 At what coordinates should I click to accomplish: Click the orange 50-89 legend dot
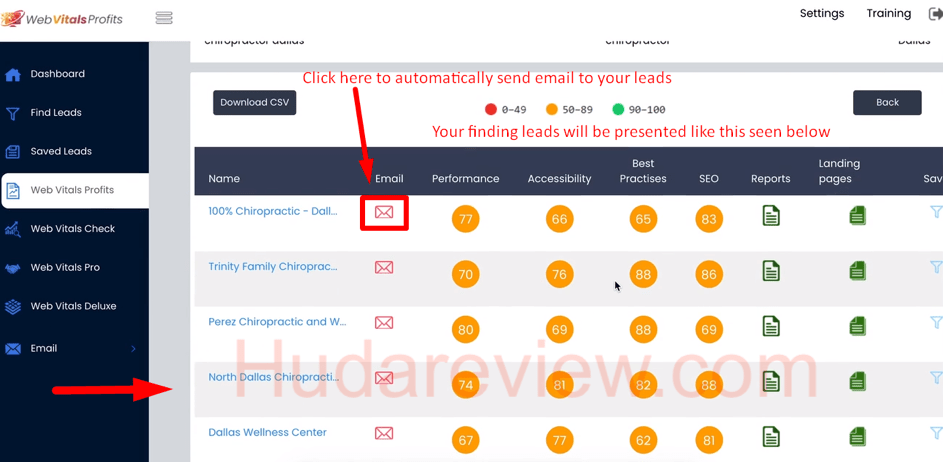click(551, 109)
